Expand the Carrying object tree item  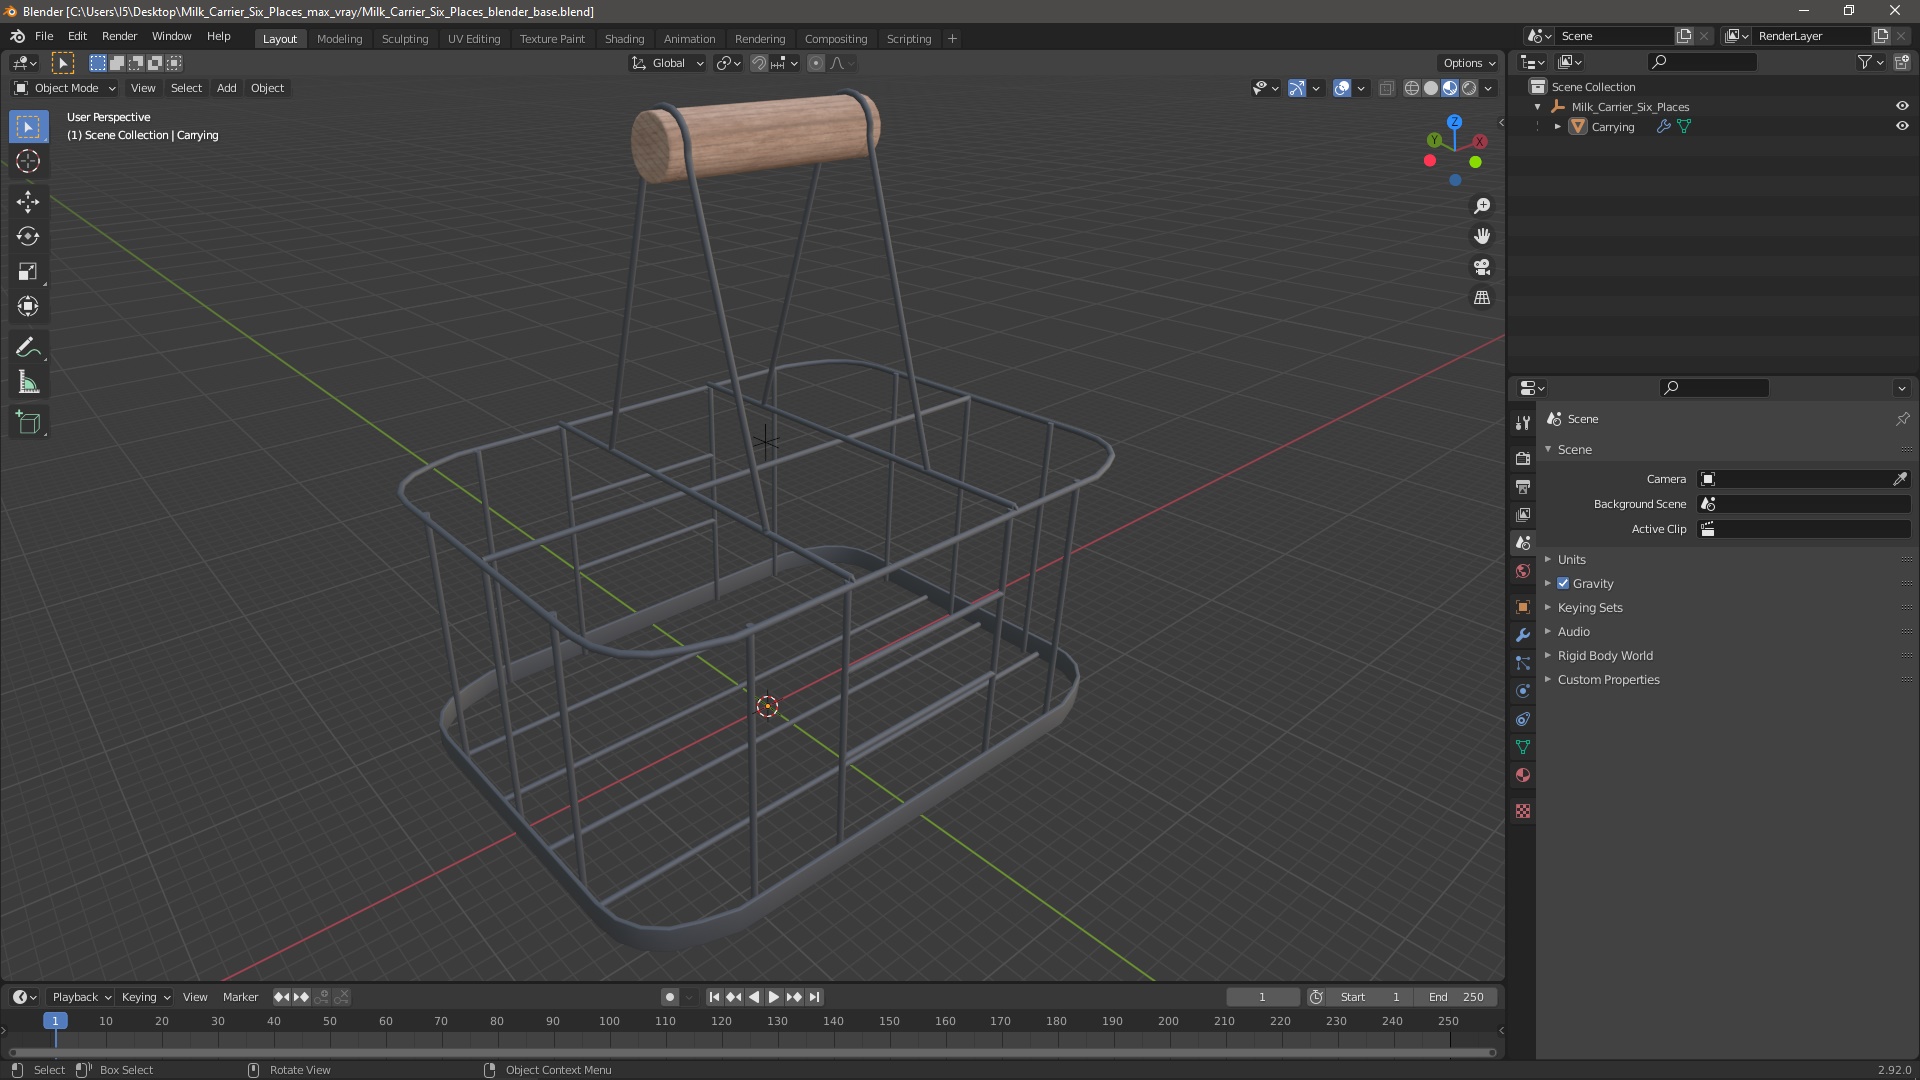[x=1557, y=127]
